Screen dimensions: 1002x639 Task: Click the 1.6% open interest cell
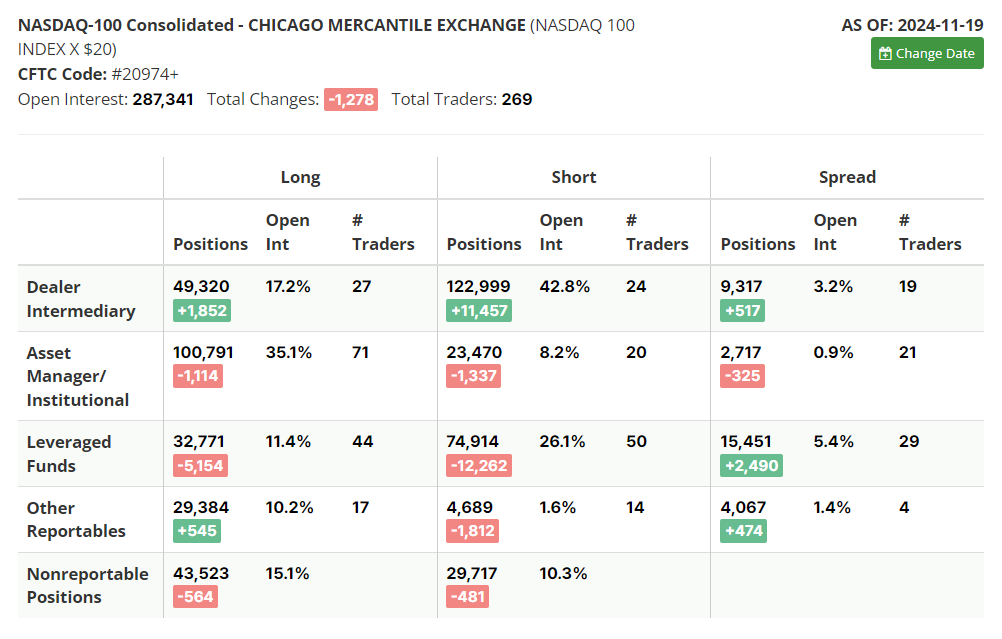point(557,507)
